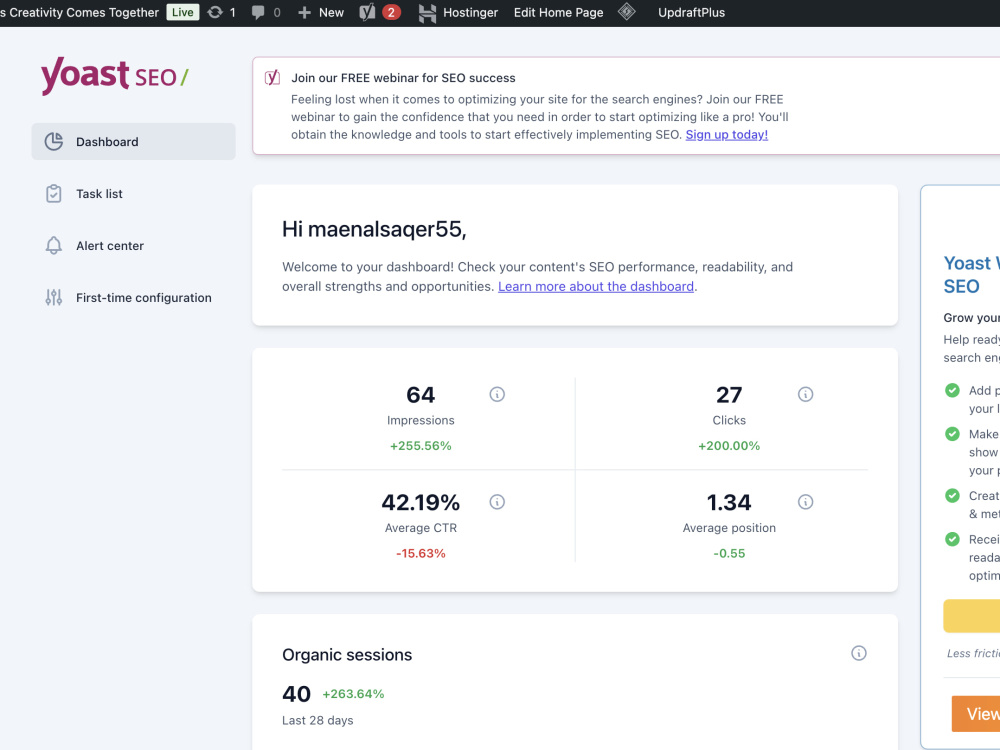This screenshot has height=750, width=1000.
Task: Click the First-time configuration sliders icon
Action: pyautogui.click(x=54, y=297)
